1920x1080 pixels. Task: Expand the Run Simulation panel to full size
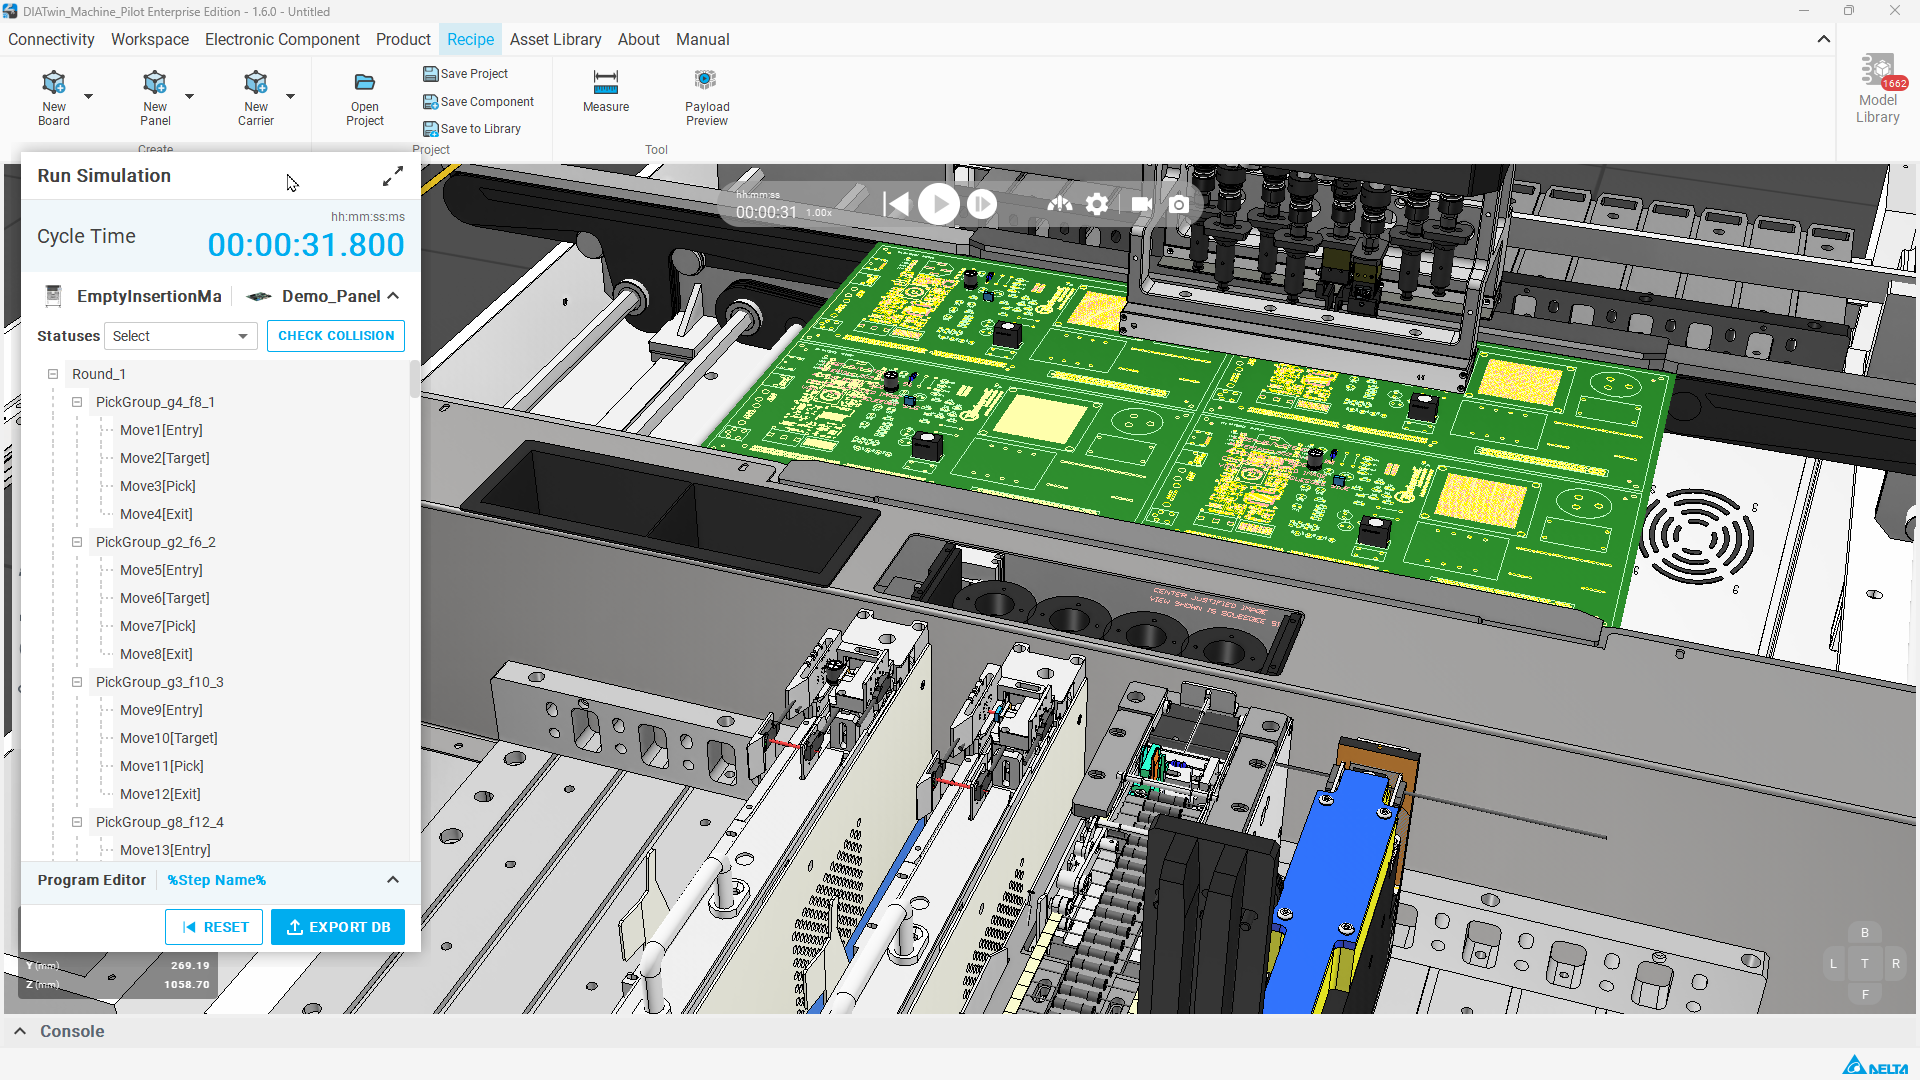pos(393,176)
